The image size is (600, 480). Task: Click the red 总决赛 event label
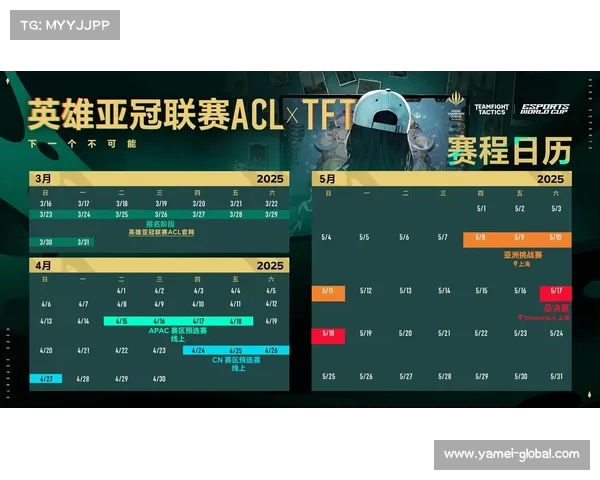click(557, 308)
